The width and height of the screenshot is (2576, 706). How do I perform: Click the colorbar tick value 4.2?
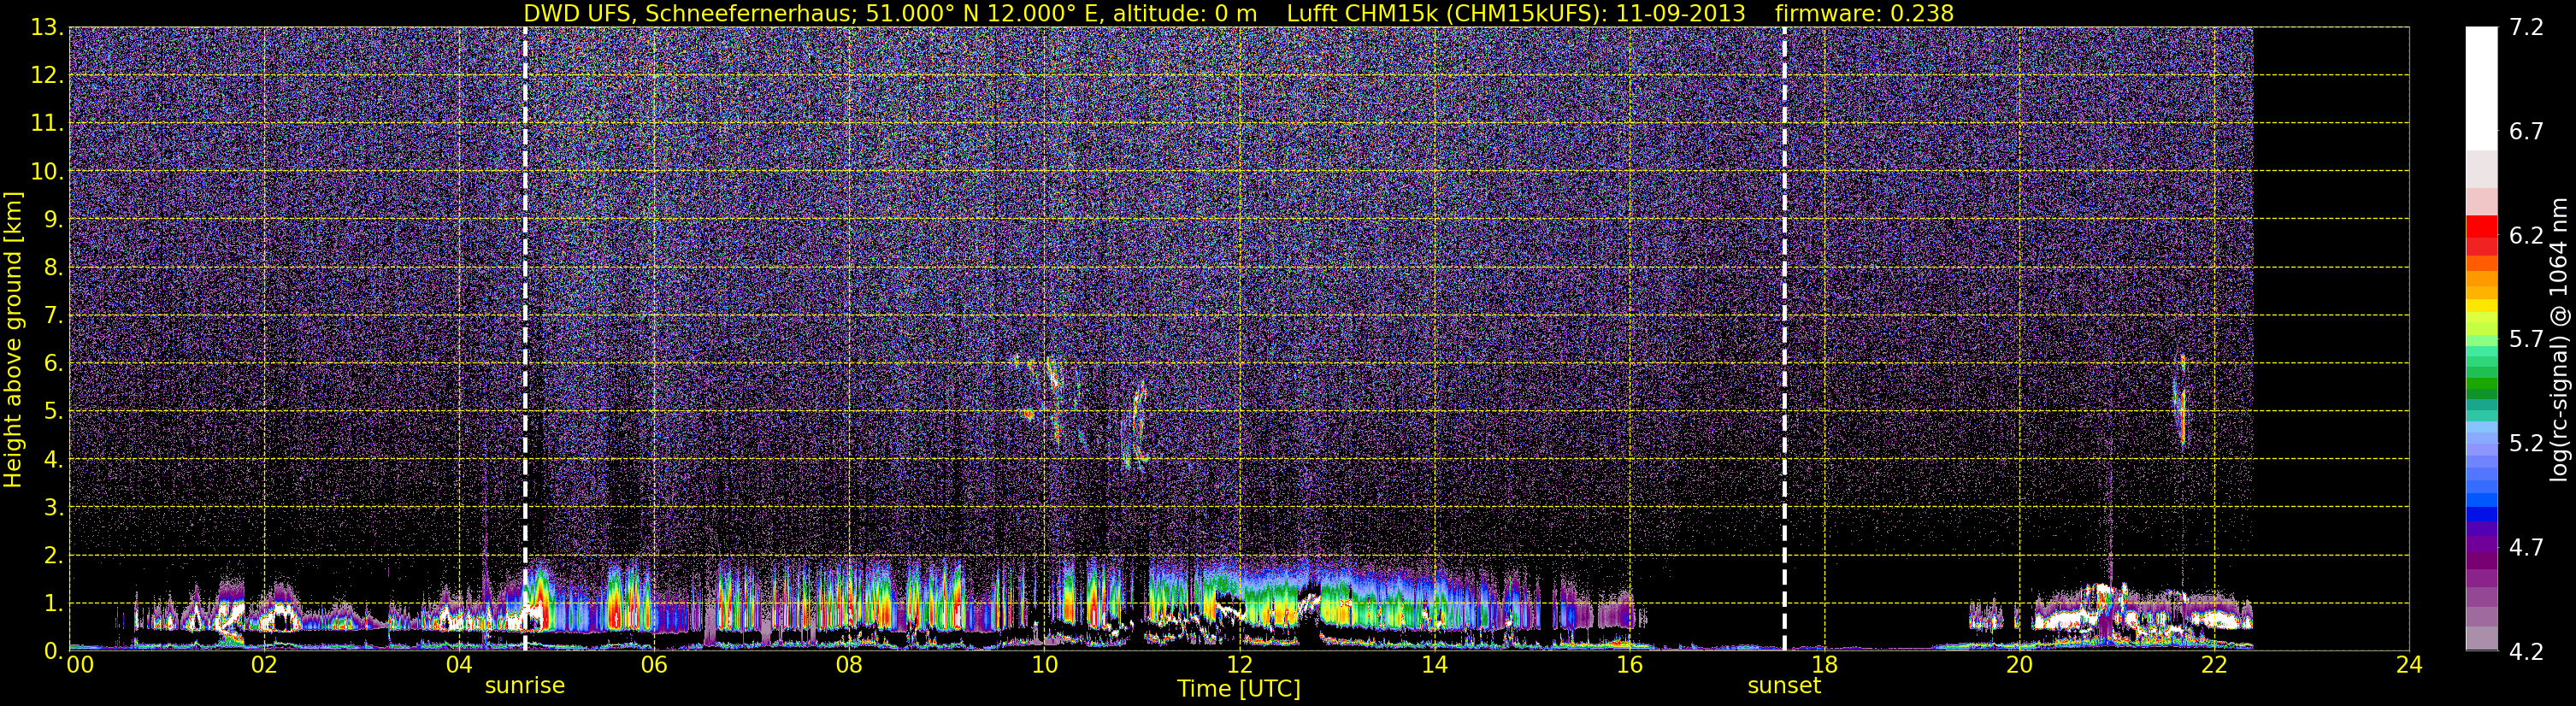pos(2526,651)
